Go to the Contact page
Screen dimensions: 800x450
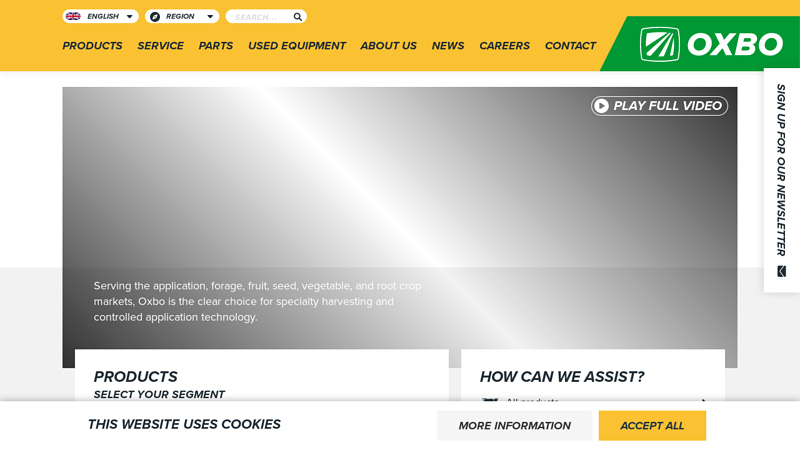point(570,46)
